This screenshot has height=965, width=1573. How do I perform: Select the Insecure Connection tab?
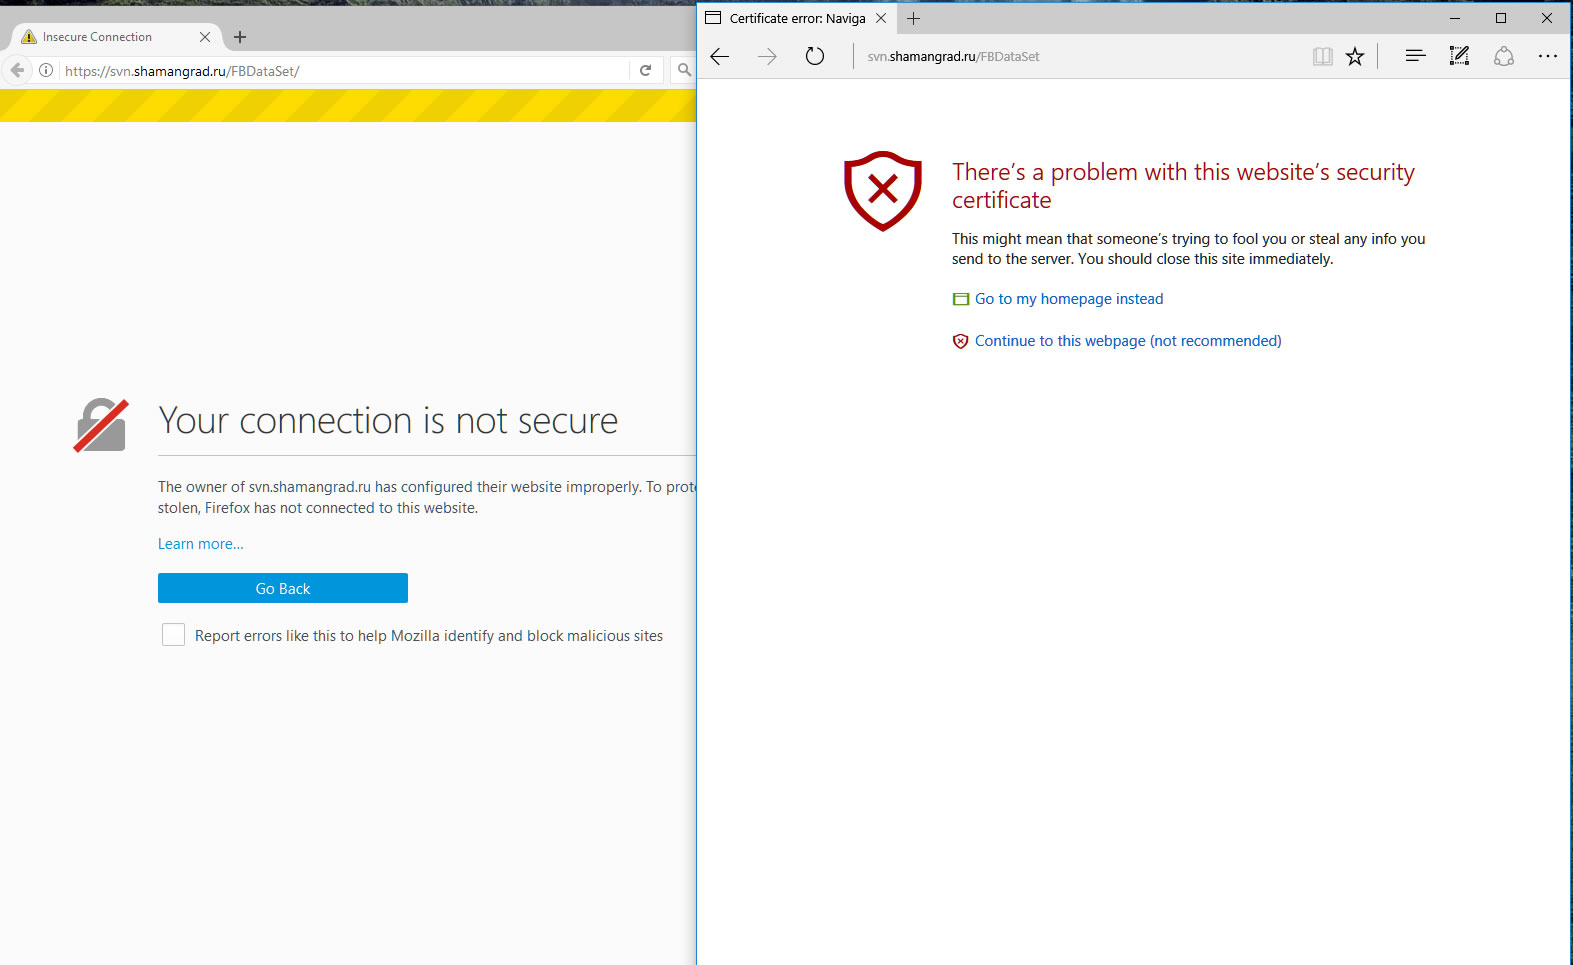click(98, 37)
